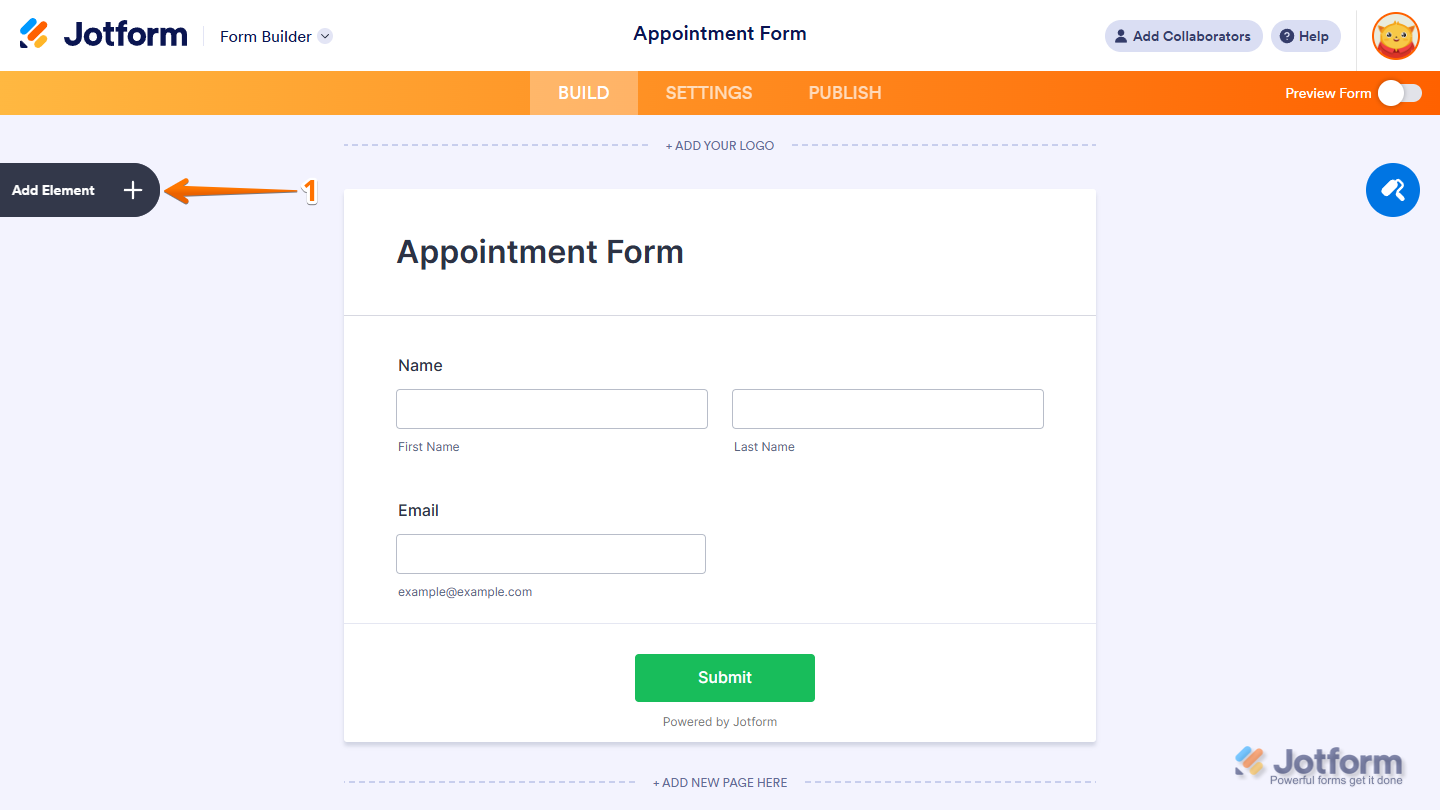Click the First Name input field
Viewport: 1440px width, 810px height.
coord(551,408)
